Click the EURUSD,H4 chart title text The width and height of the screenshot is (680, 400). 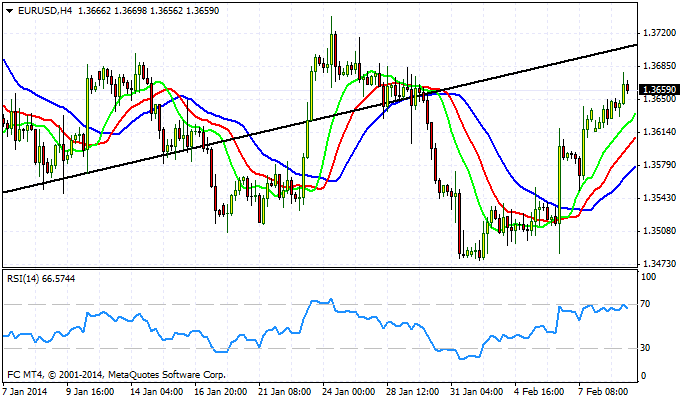coord(45,10)
